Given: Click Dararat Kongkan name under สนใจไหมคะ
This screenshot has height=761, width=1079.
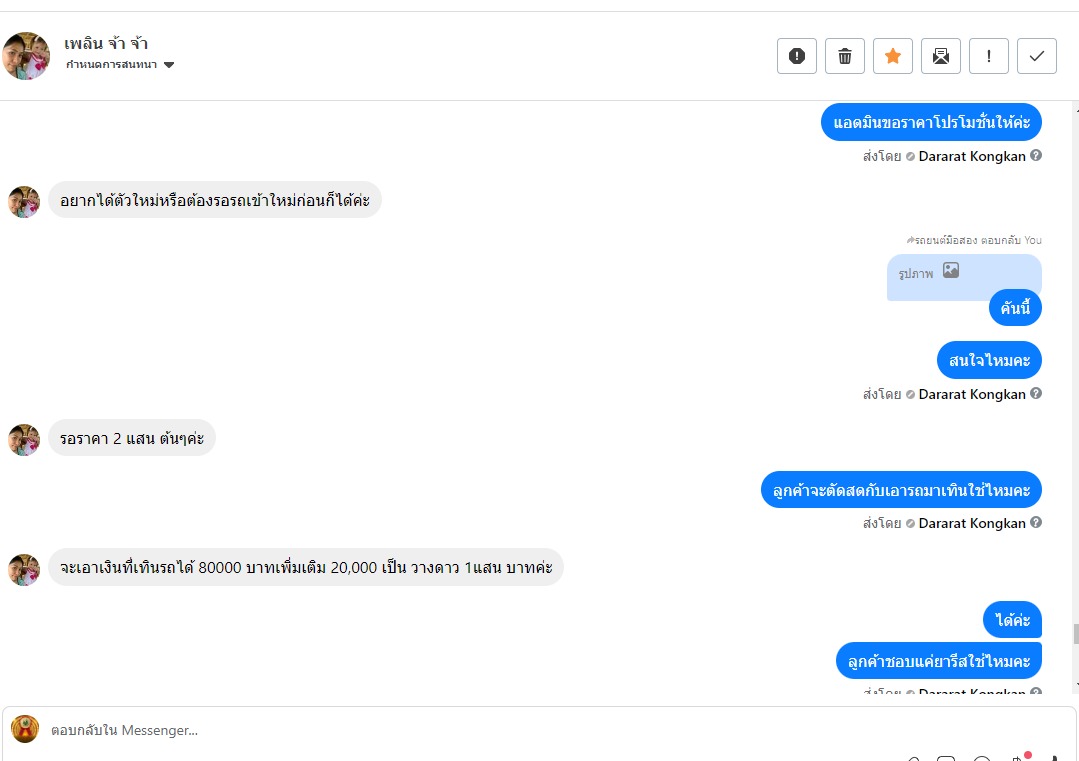Looking at the screenshot, I should 972,394.
